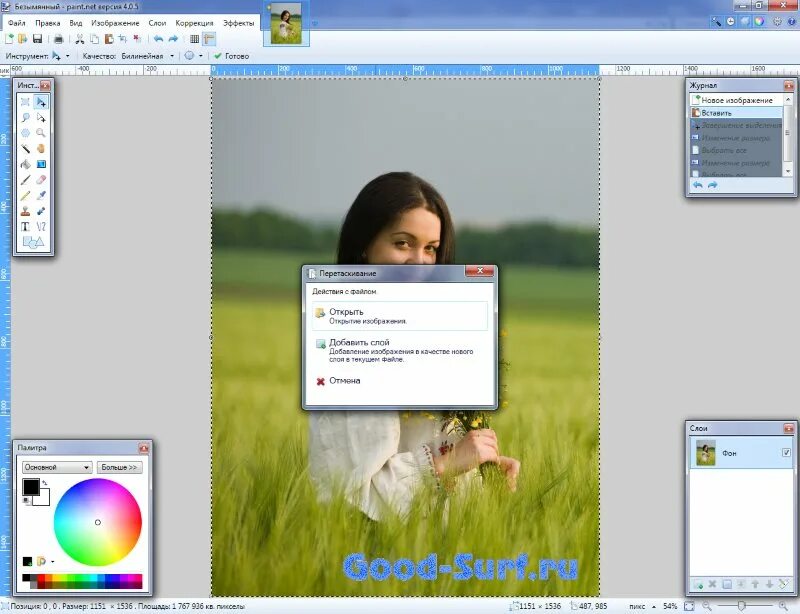Screen dimensions: 800x614
Task: Select the Recolor tool
Action: tap(41, 211)
